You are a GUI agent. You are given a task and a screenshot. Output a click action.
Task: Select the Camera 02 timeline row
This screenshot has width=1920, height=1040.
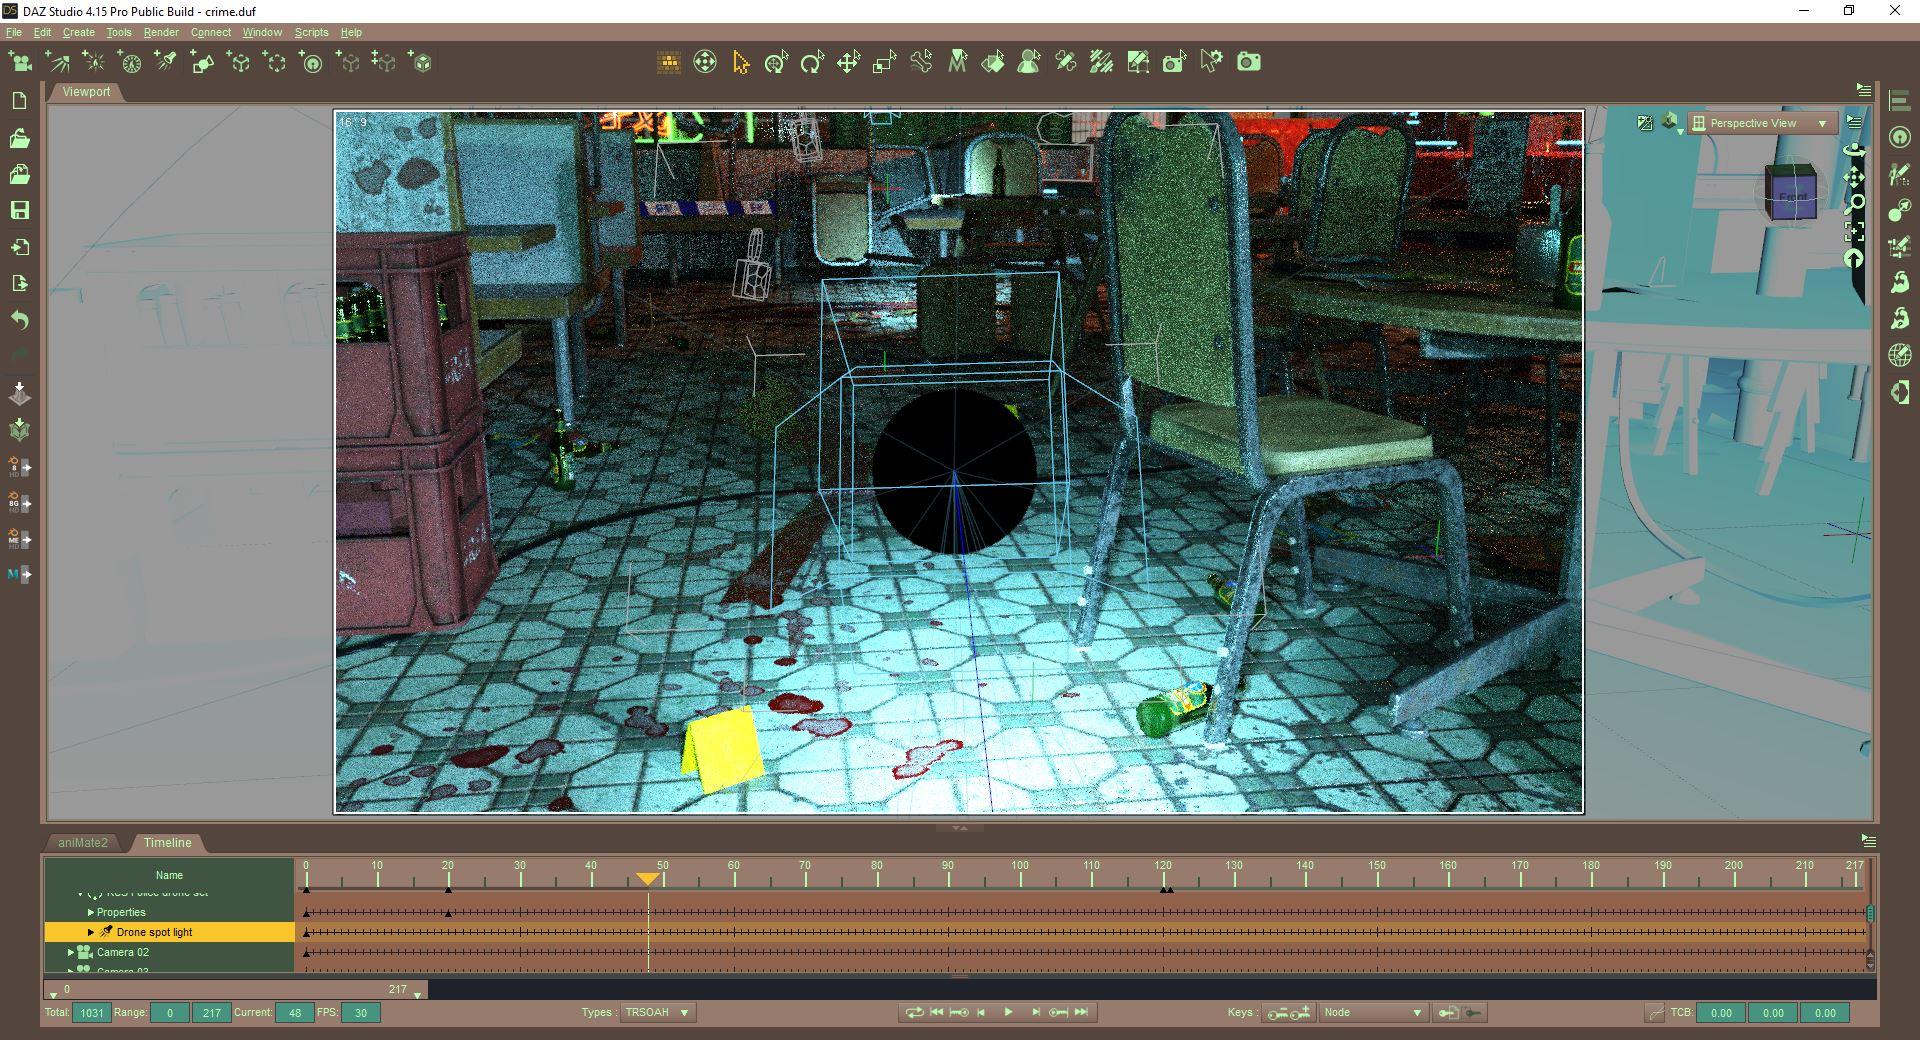tap(170, 953)
